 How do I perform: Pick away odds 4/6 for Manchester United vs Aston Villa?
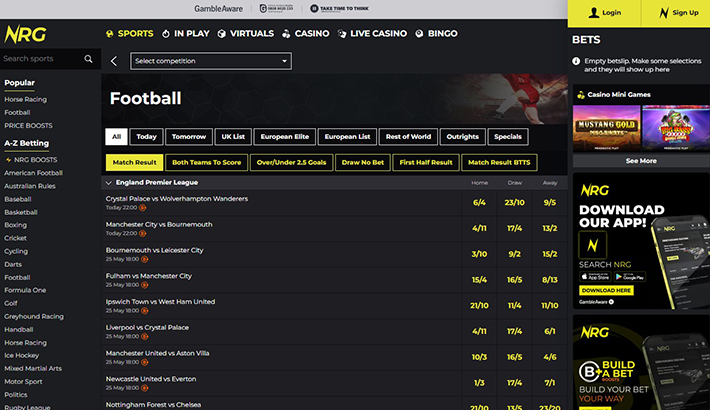(550, 357)
